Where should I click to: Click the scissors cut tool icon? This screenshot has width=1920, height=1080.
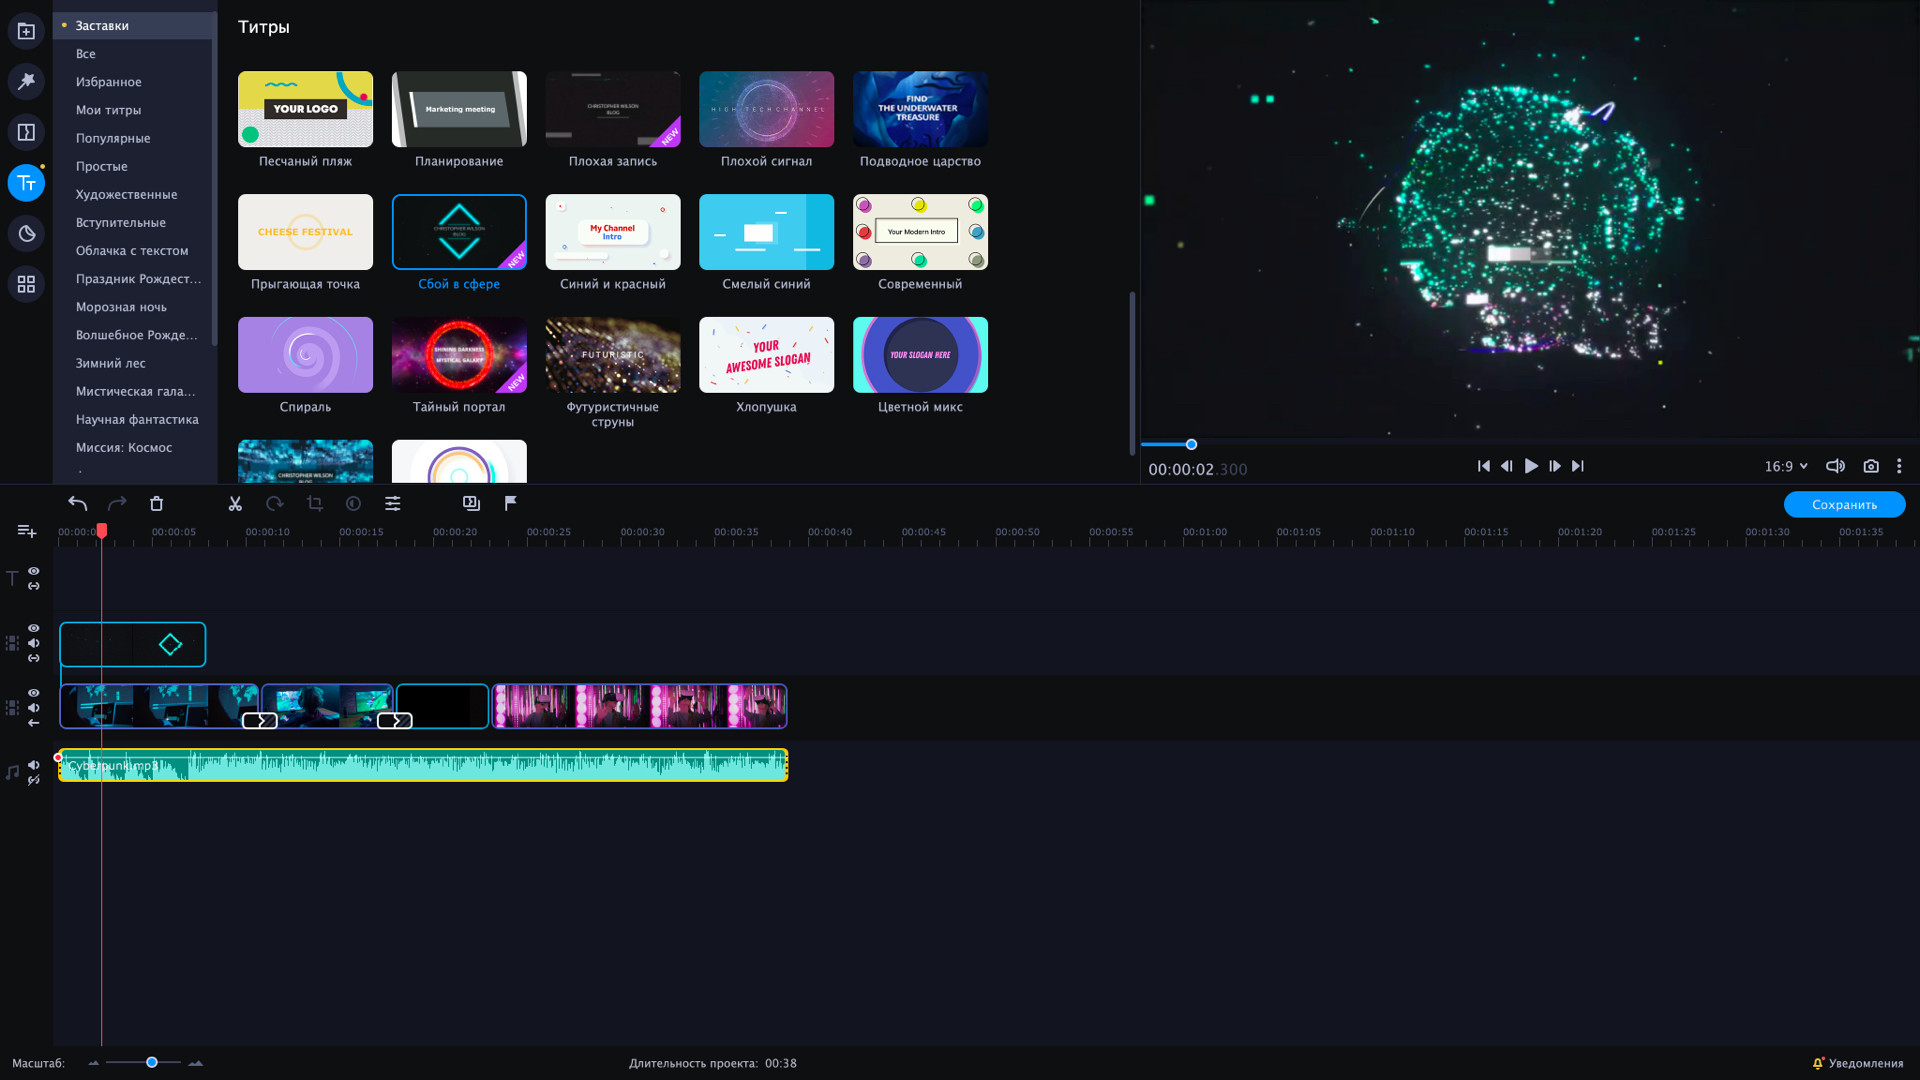coord(235,504)
